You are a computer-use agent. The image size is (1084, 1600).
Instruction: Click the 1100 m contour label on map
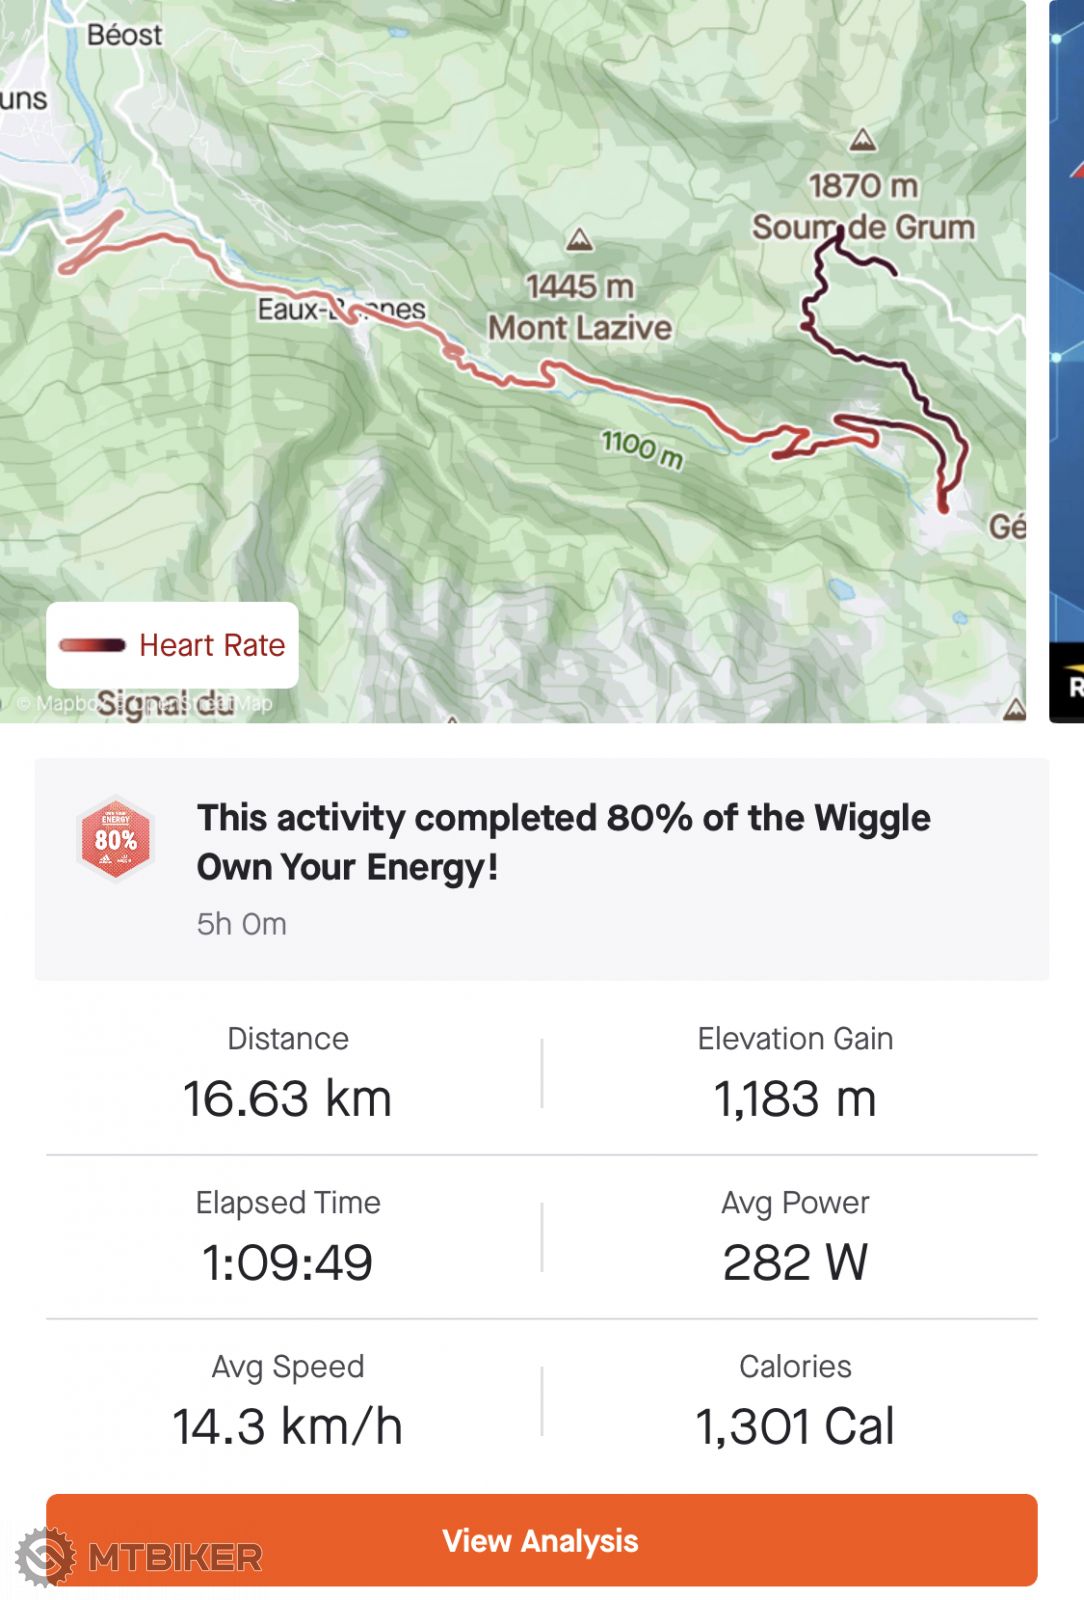click(642, 447)
